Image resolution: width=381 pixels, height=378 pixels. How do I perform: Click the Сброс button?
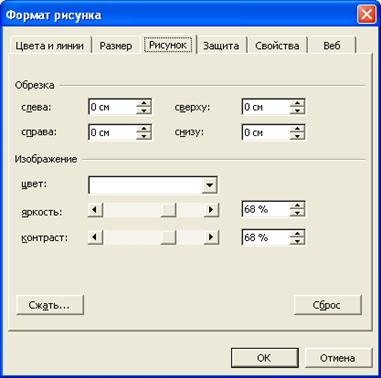pos(327,305)
